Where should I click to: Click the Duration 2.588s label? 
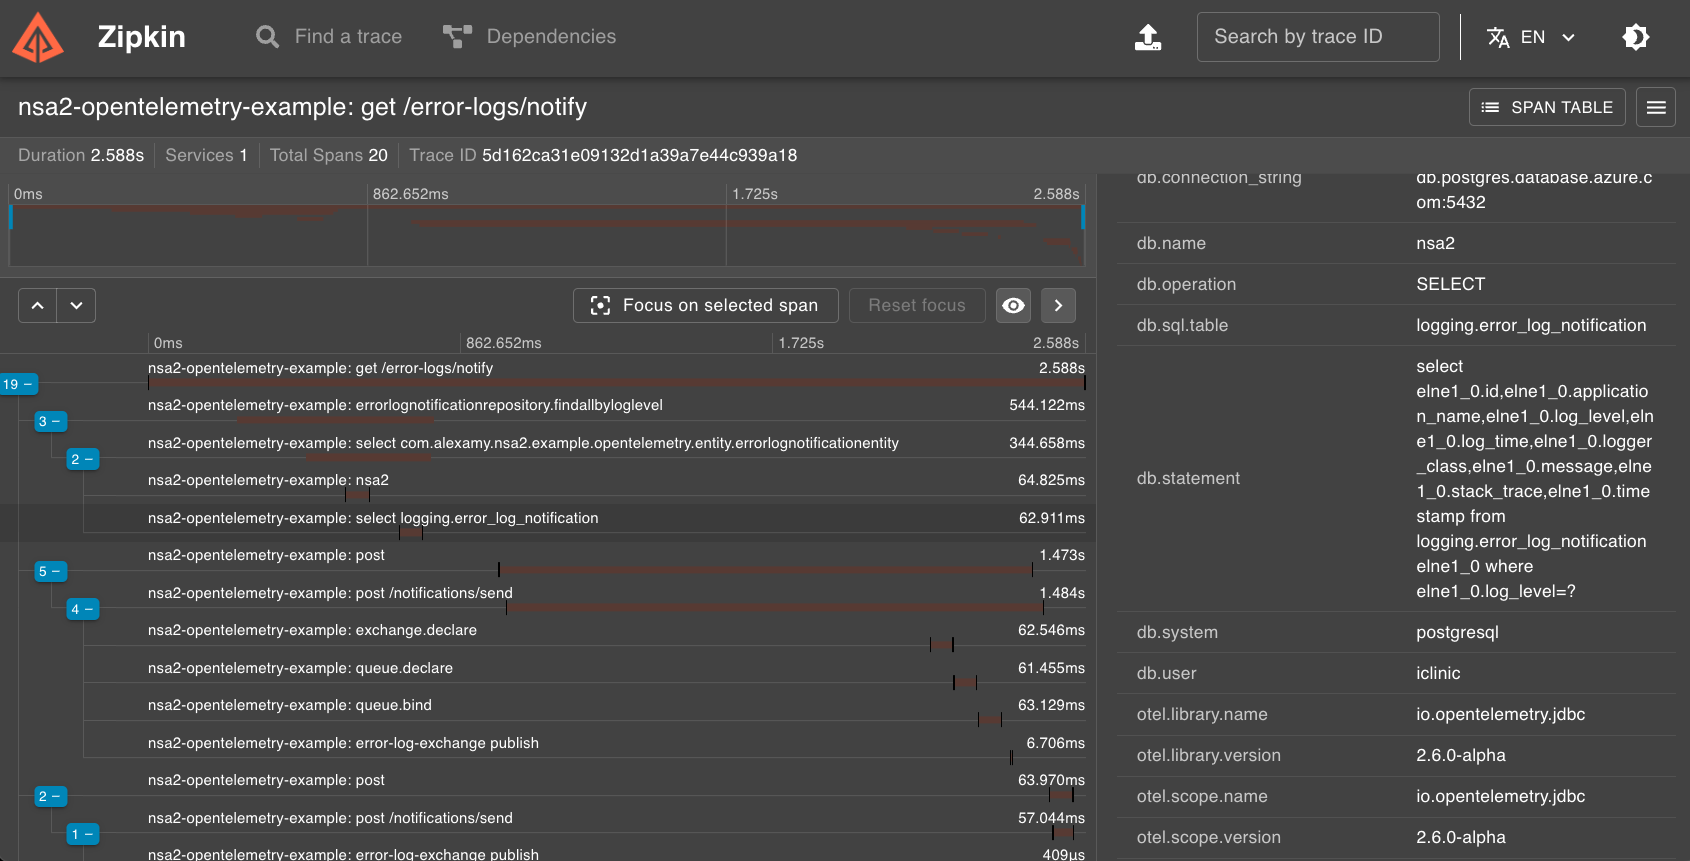(81, 155)
